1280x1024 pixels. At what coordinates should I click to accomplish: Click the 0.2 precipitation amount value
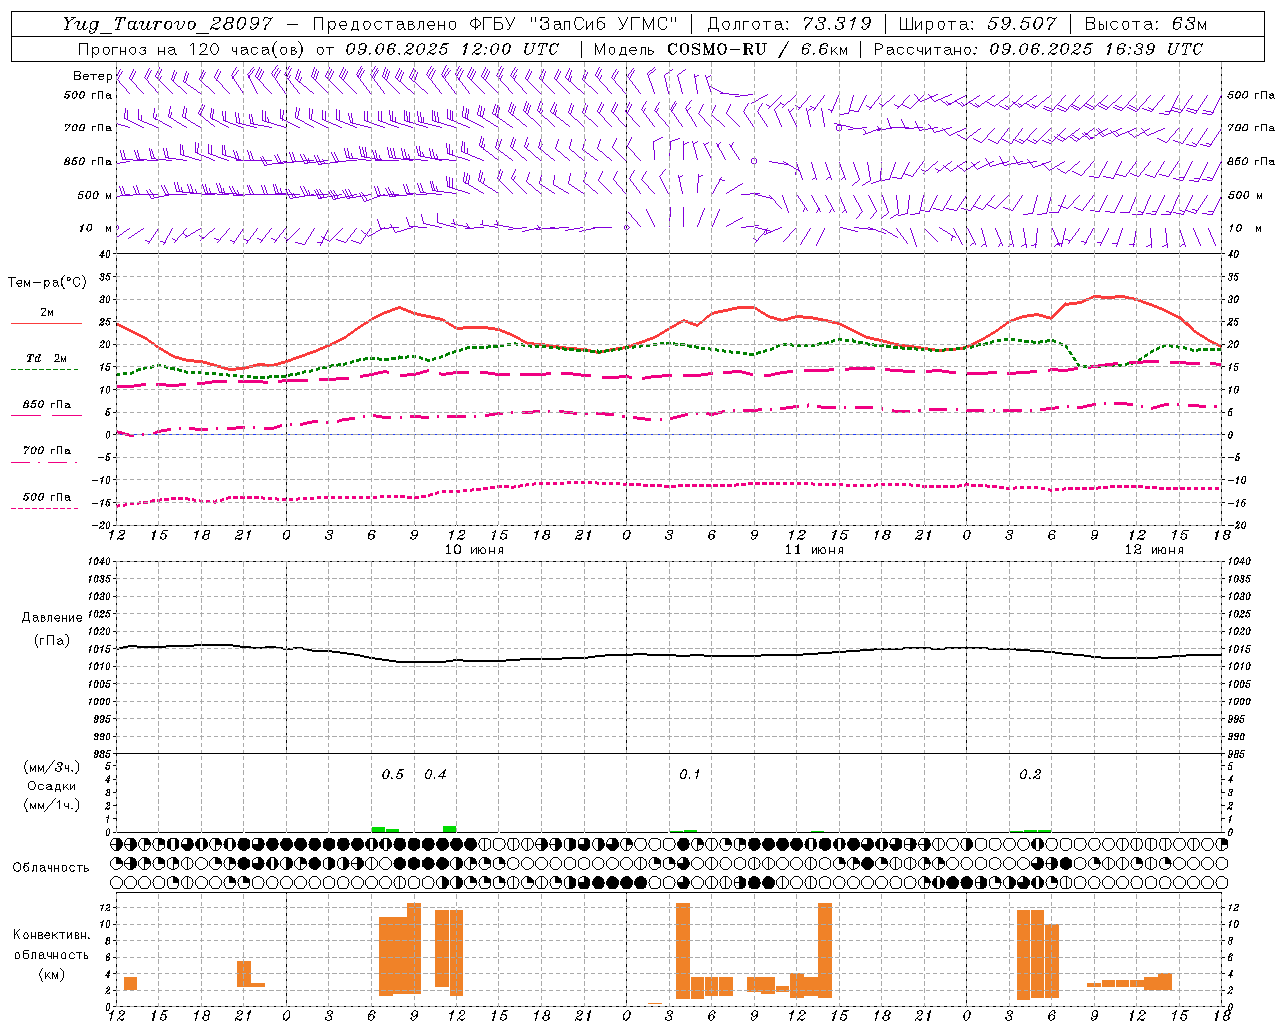pos(1030,774)
